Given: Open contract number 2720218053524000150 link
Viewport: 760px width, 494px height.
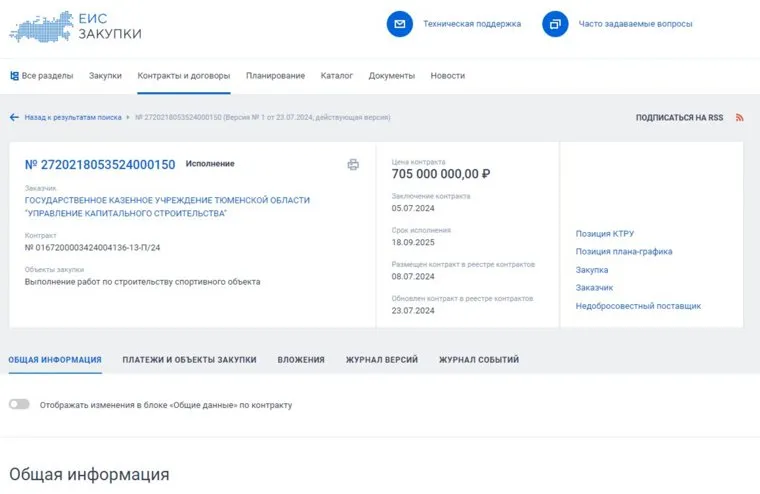Looking at the screenshot, I should (100, 165).
